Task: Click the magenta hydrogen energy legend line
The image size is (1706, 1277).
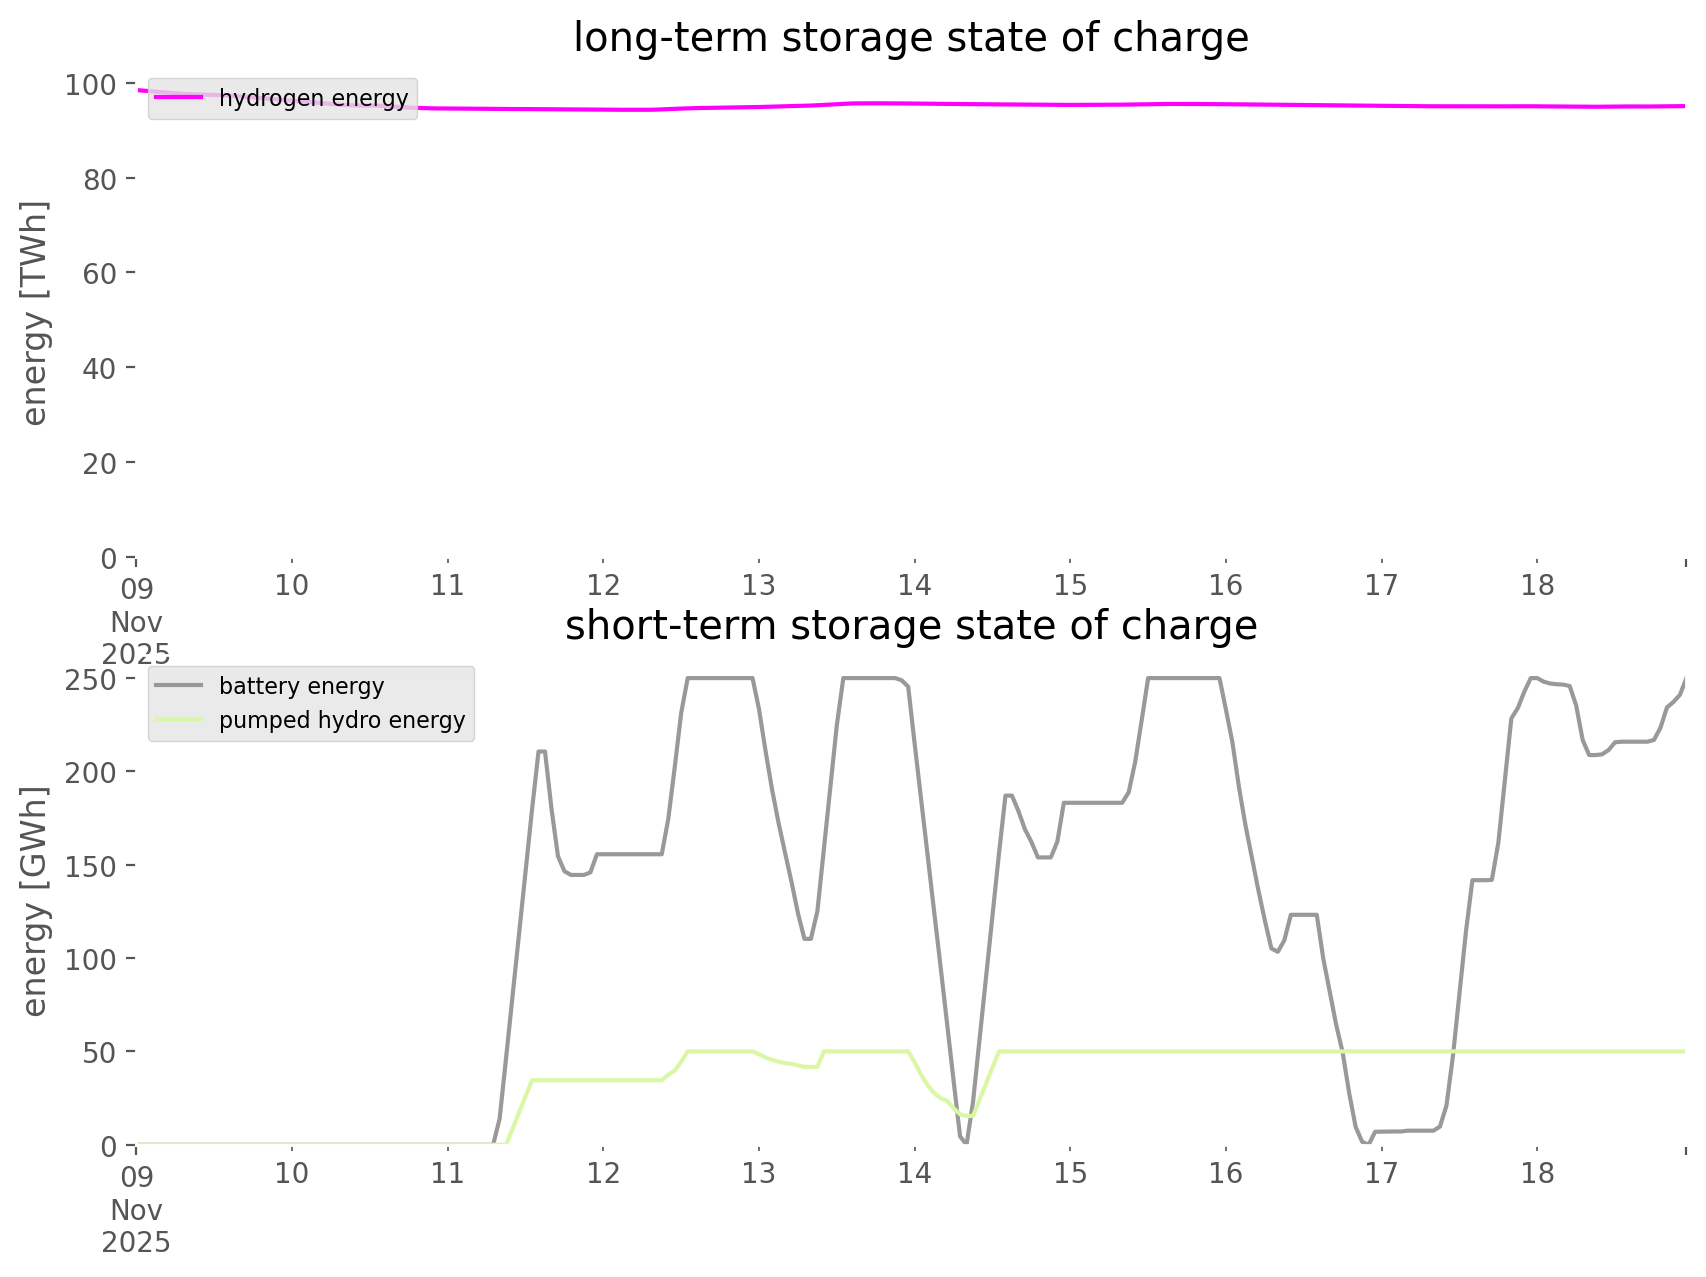Action: [x=179, y=98]
